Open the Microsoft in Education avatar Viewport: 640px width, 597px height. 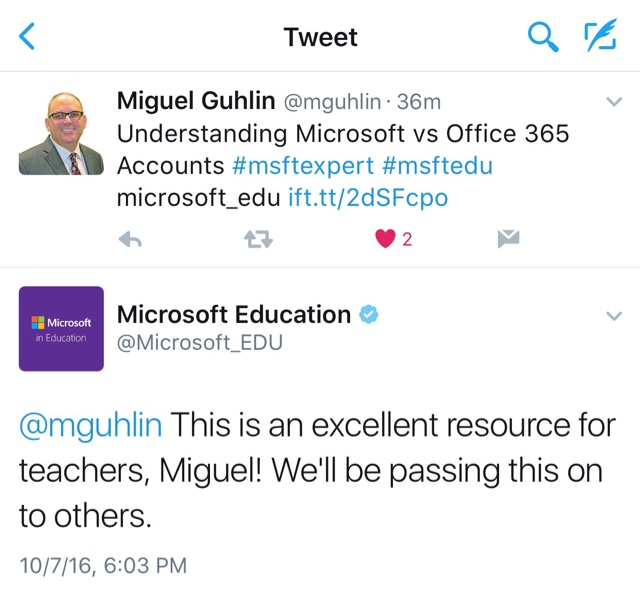tap(61, 329)
